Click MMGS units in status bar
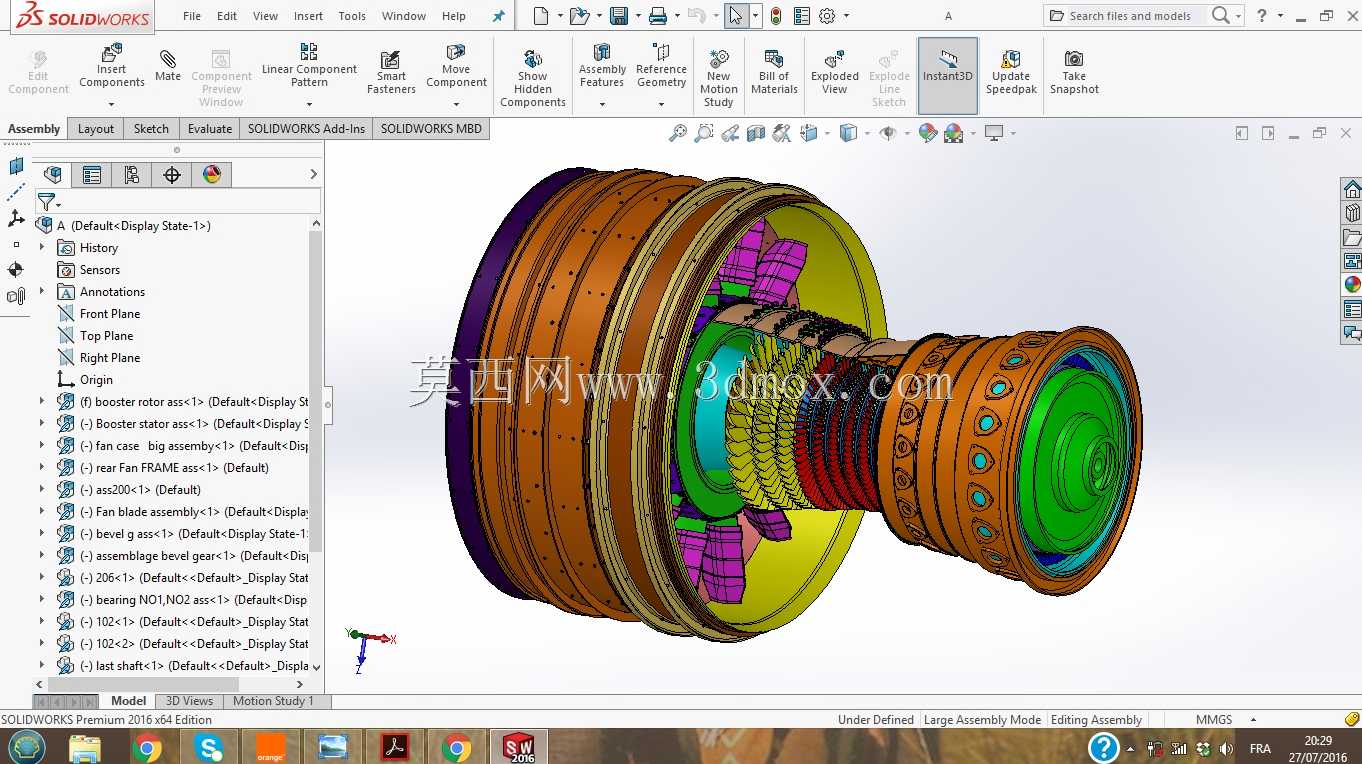The height and width of the screenshot is (764, 1362). click(1214, 719)
